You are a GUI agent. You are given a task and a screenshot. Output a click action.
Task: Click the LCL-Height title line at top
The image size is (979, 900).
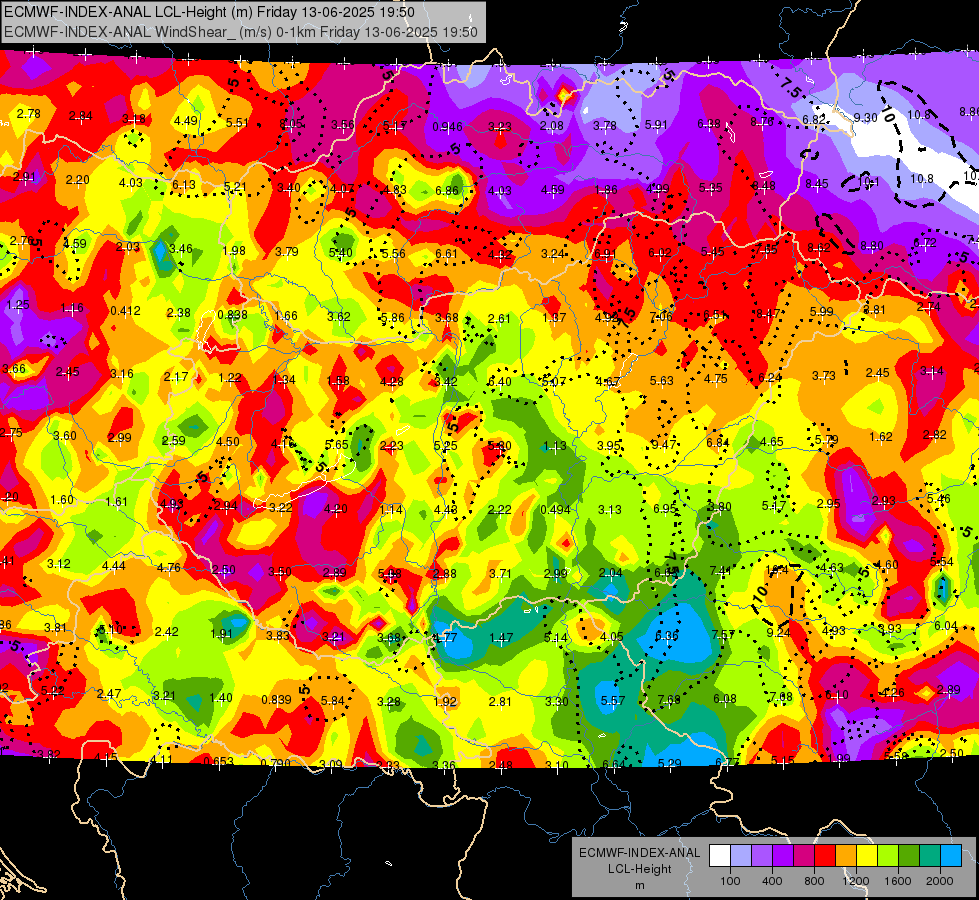[x=209, y=12]
